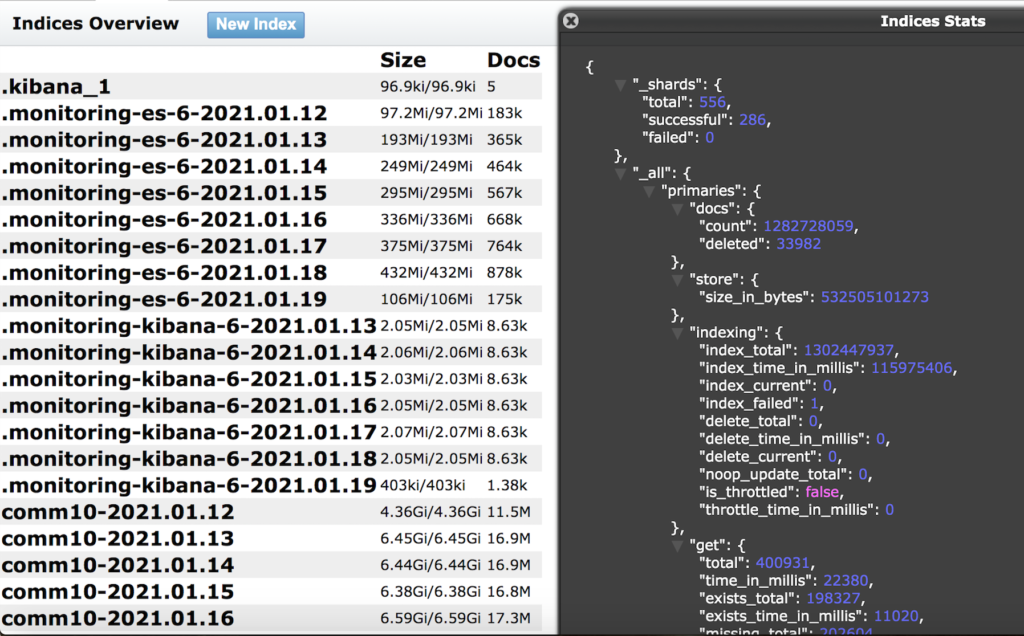This screenshot has width=1024, height=636.
Task: Open index .monitoring-es-6-2021.01.15
Action: coord(164,193)
